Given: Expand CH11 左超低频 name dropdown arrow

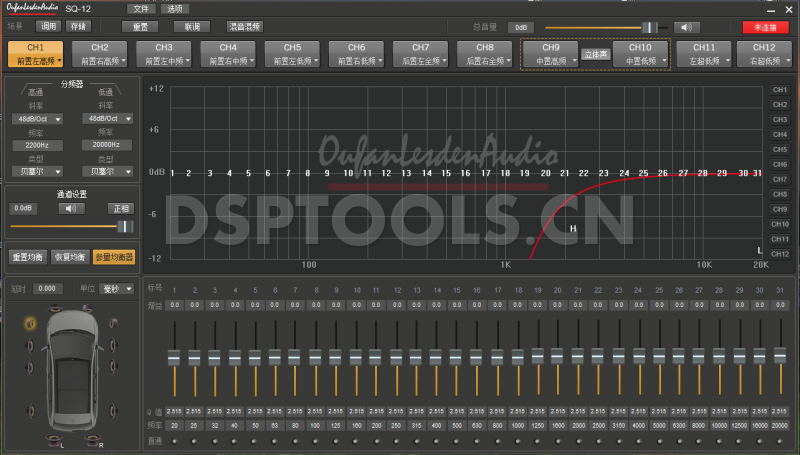Looking at the screenshot, I should [x=728, y=61].
